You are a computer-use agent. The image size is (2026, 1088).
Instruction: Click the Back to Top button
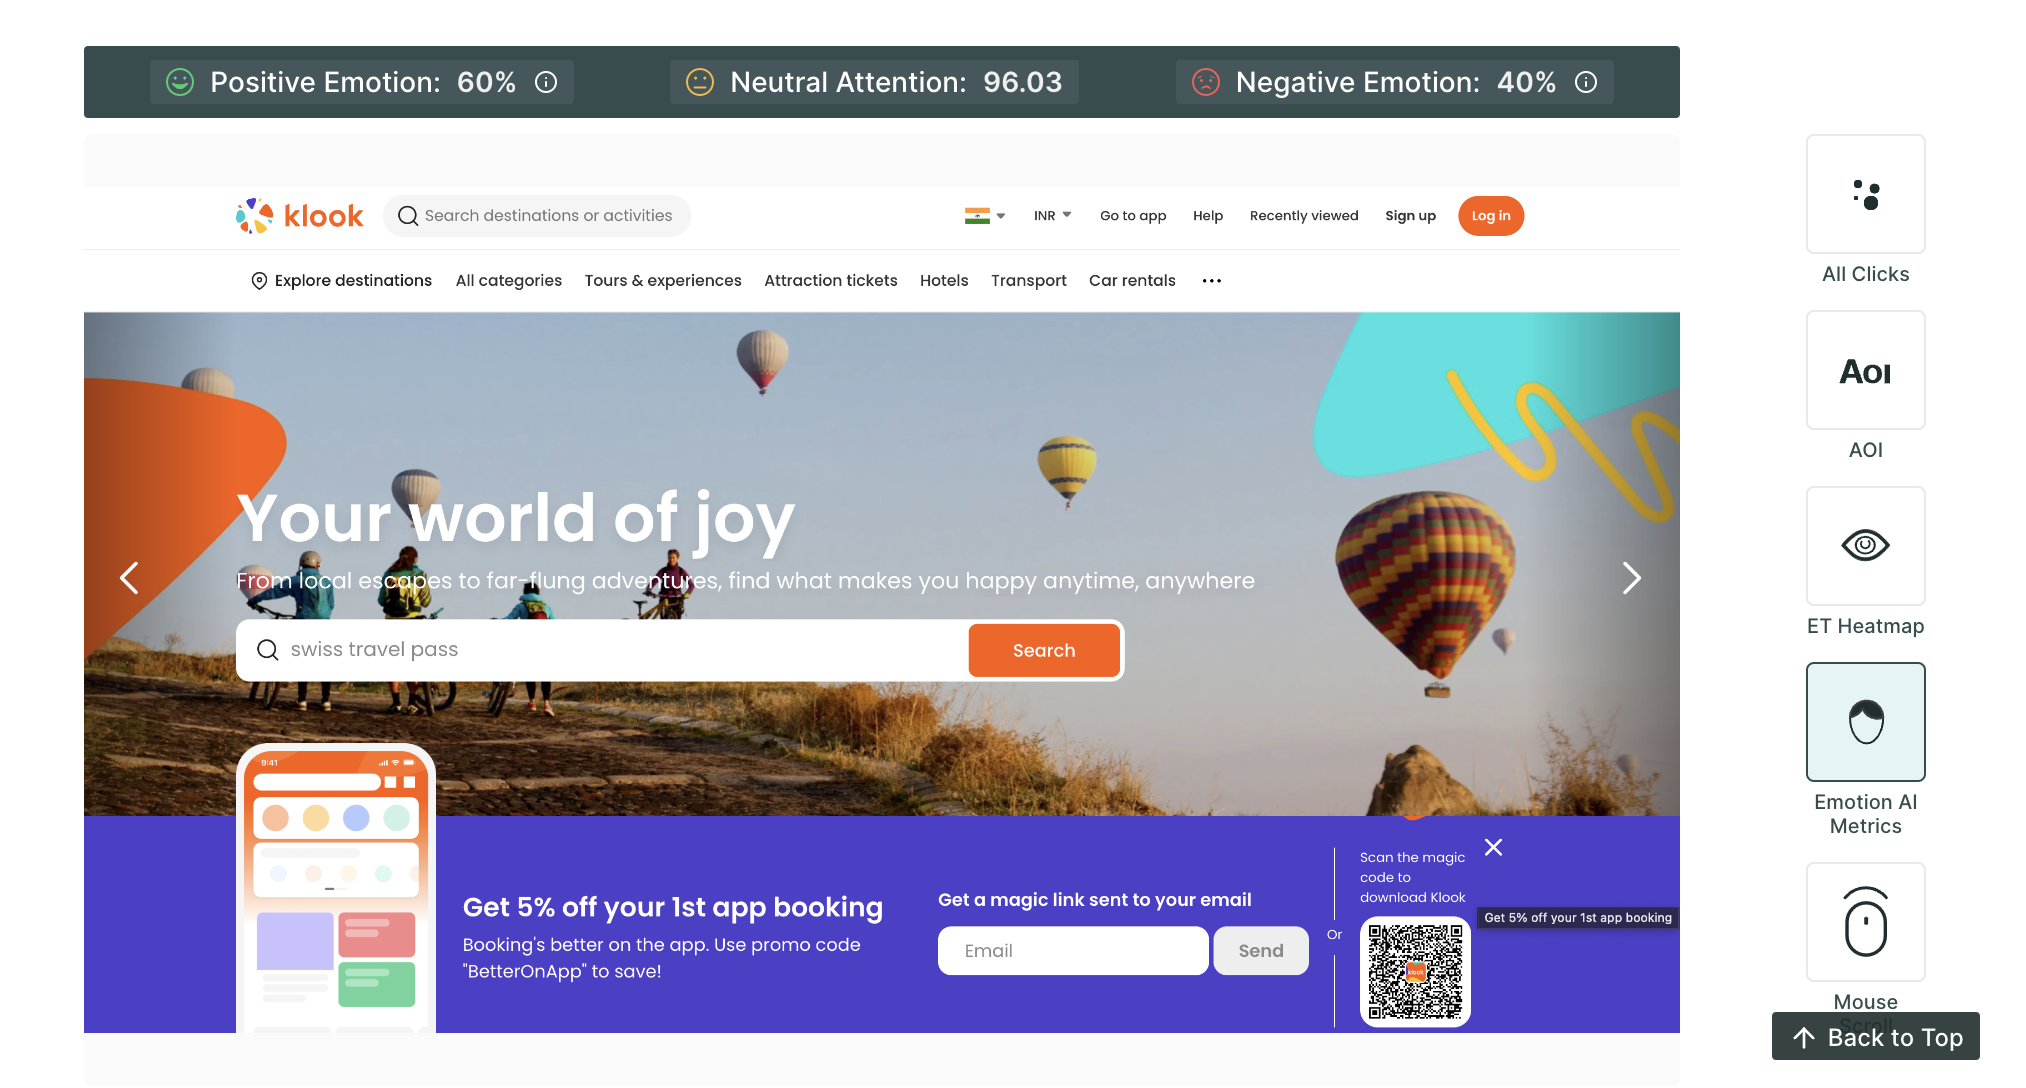(x=1876, y=1037)
